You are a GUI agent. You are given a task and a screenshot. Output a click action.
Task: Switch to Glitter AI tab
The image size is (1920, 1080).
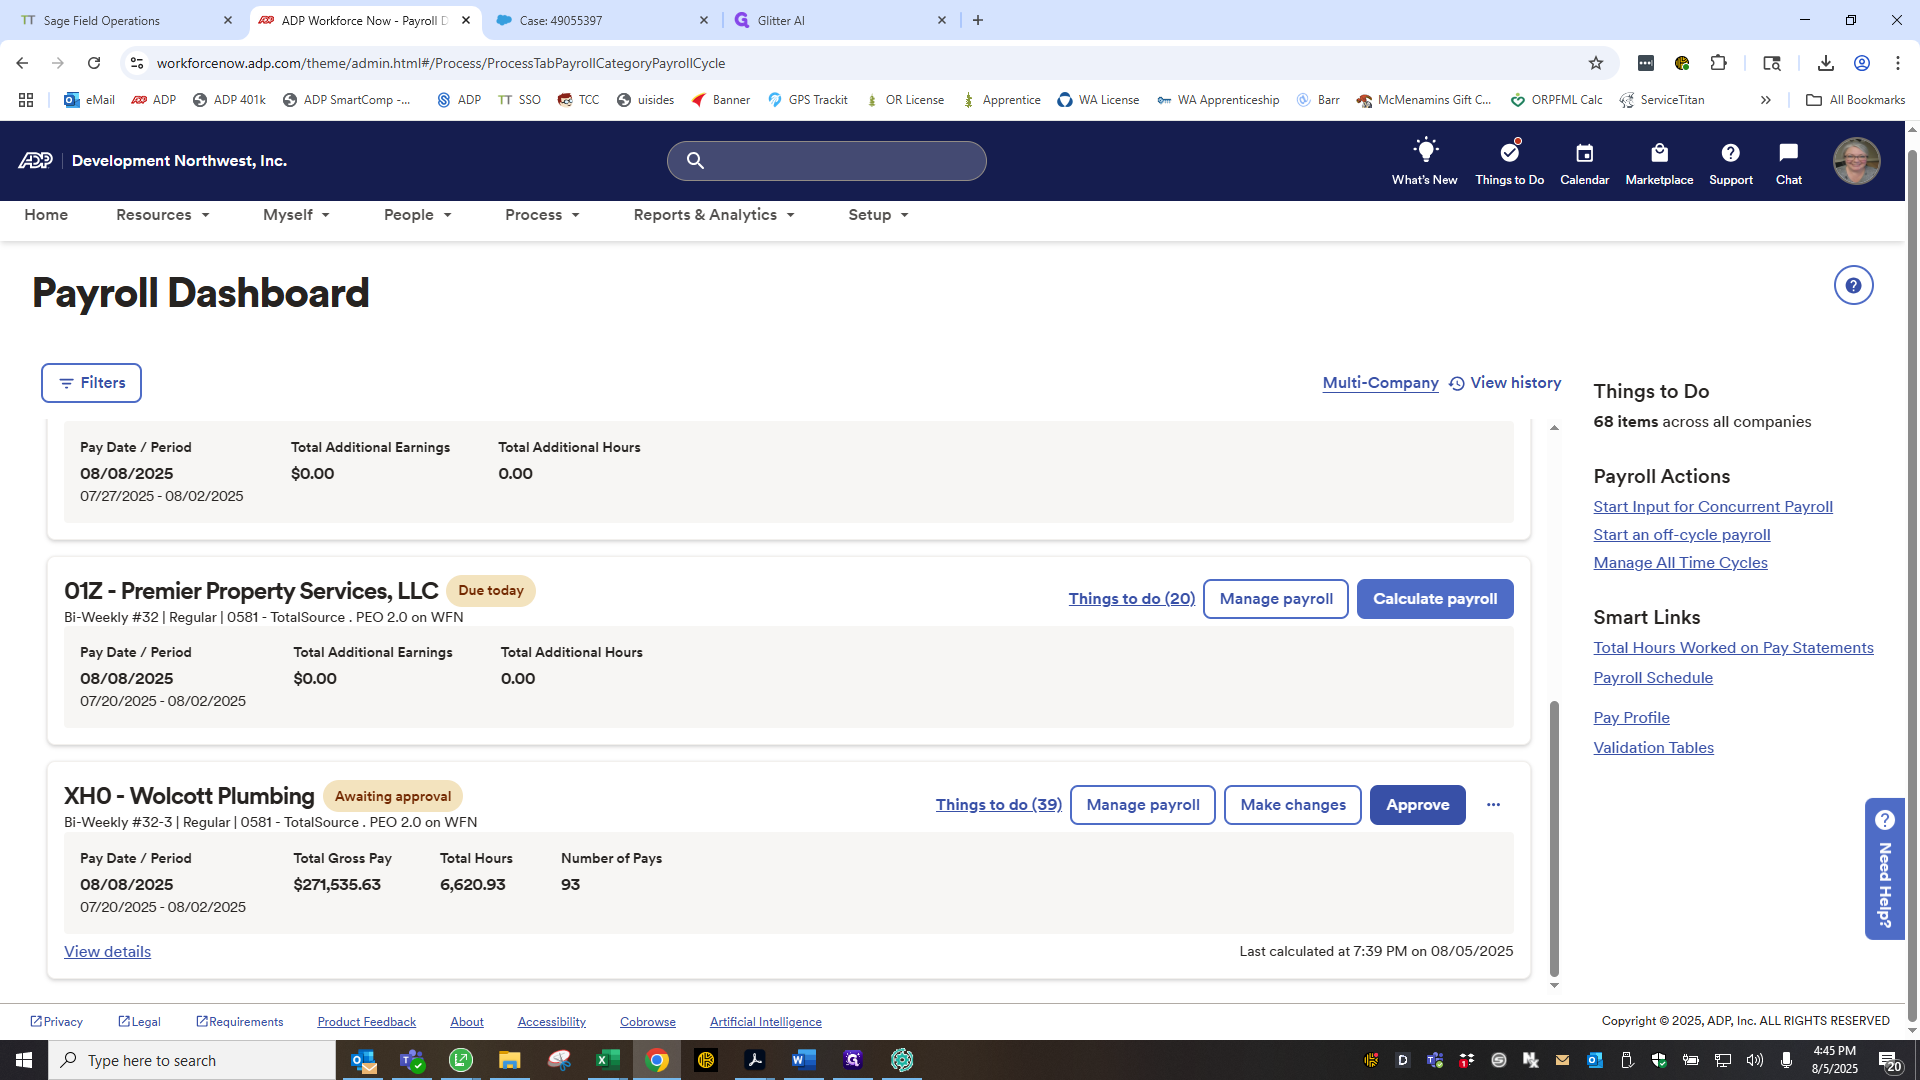(x=840, y=20)
